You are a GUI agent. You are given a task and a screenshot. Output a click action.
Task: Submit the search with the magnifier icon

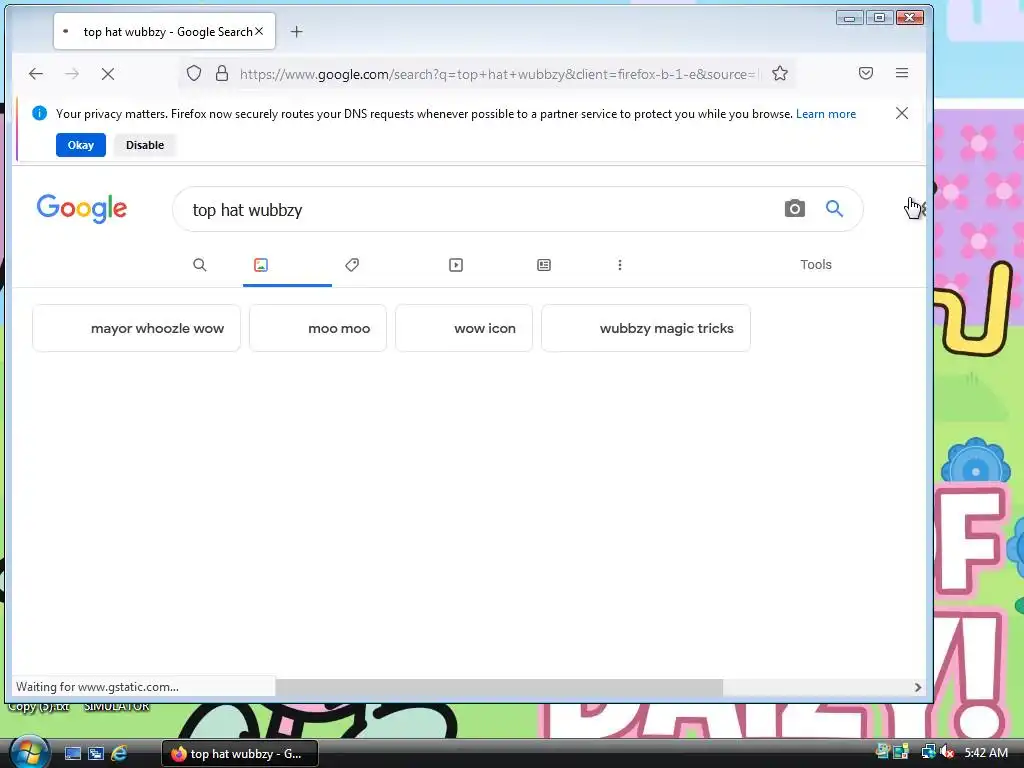[834, 208]
